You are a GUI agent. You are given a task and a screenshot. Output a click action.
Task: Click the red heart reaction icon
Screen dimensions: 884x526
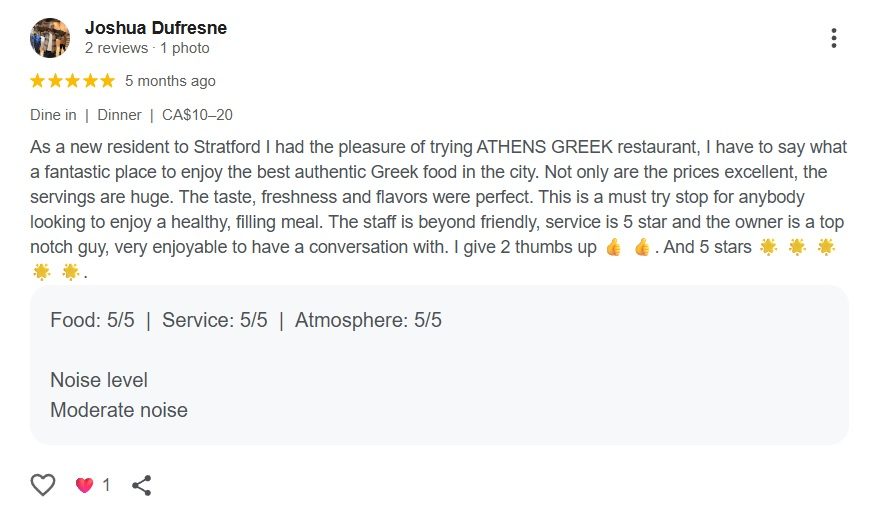84,485
